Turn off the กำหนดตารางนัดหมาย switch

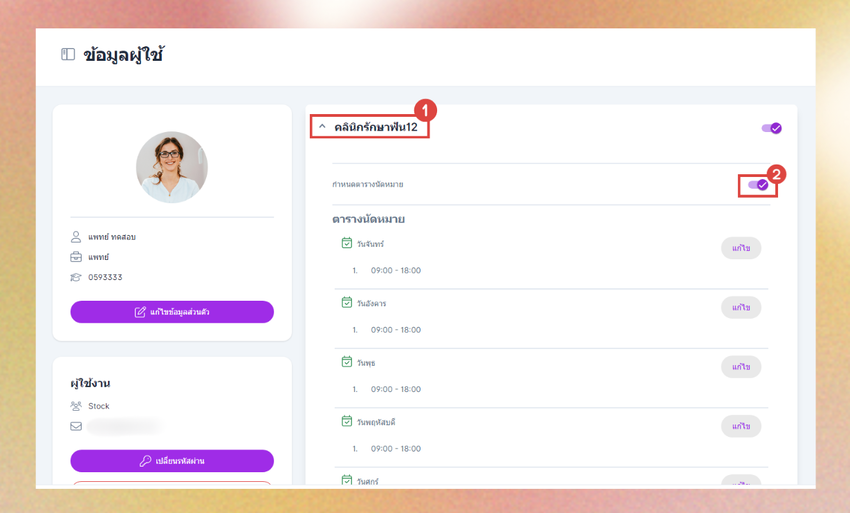(758, 185)
